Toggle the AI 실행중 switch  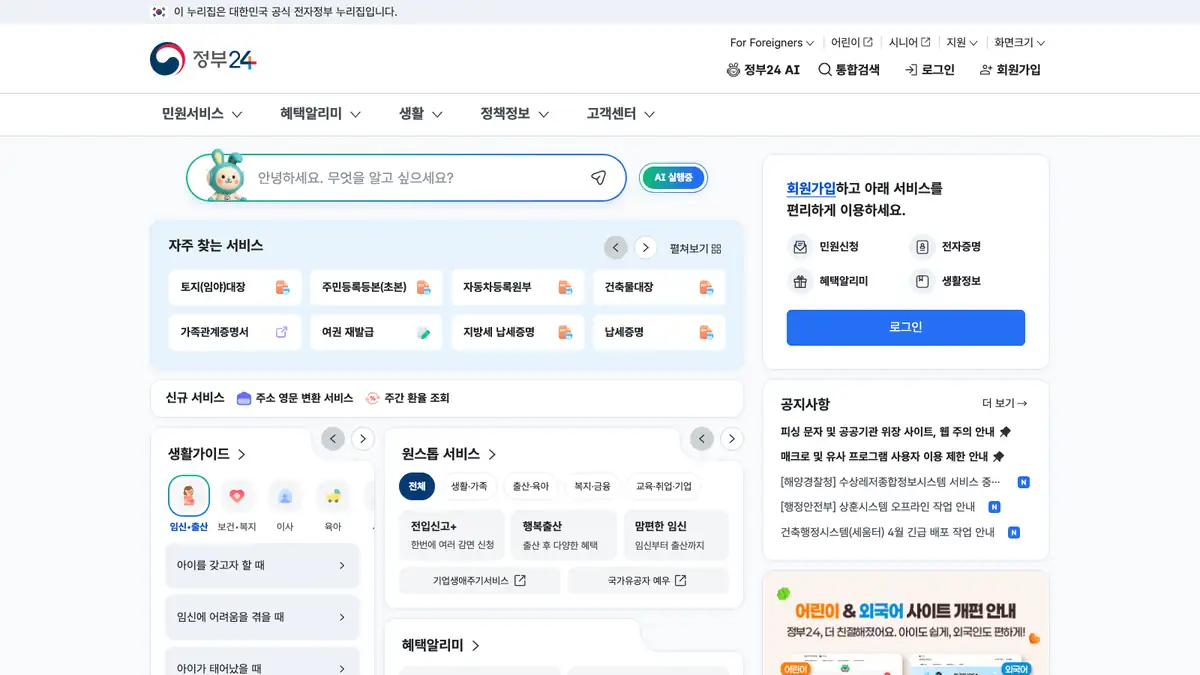click(x=673, y=178)
